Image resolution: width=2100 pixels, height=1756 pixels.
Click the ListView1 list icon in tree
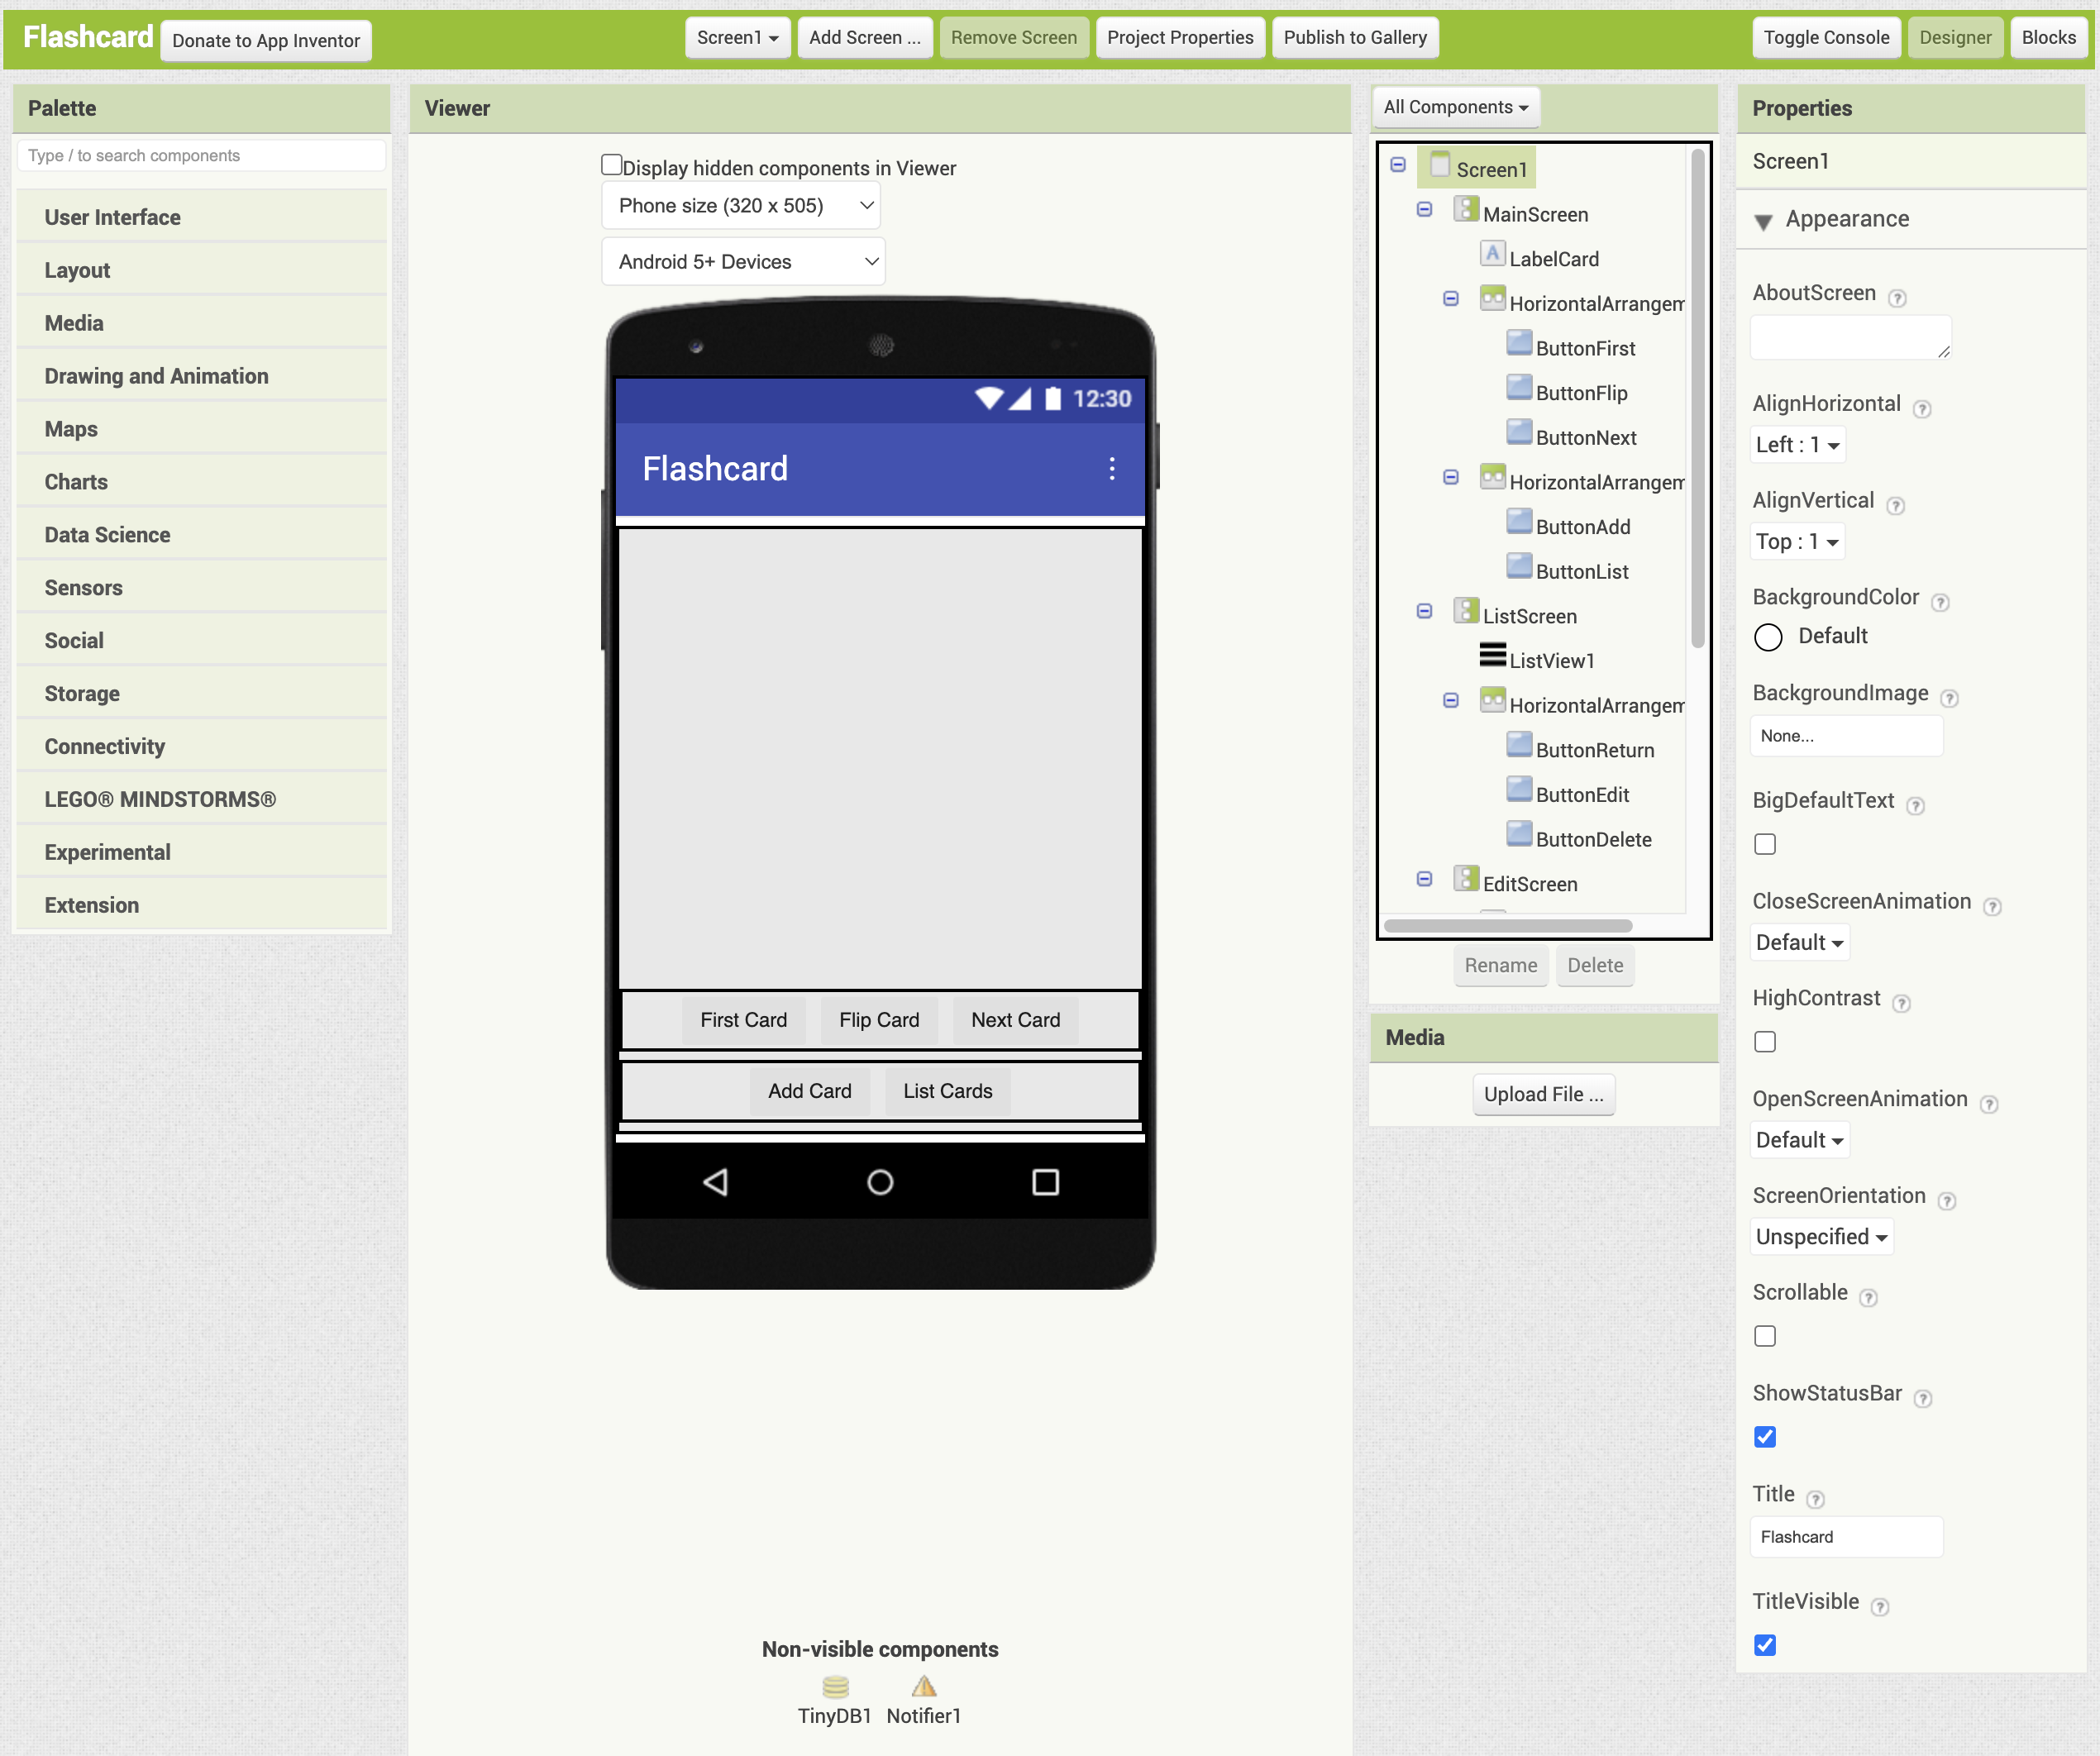pyautogui.click(x=1492, y=655)
